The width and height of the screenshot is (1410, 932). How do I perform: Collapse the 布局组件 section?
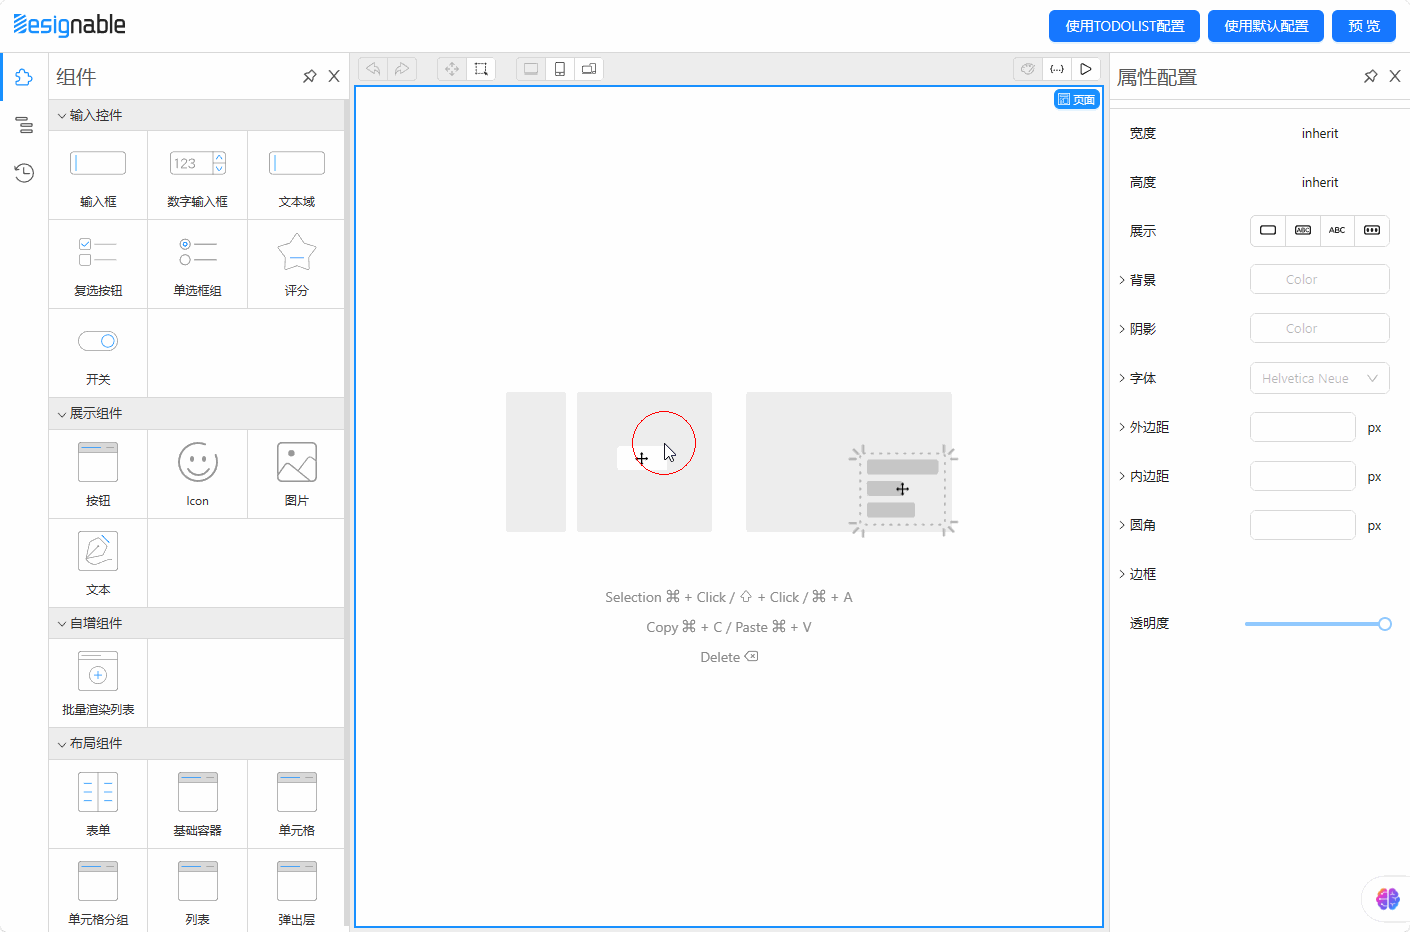tap(196, 743)
